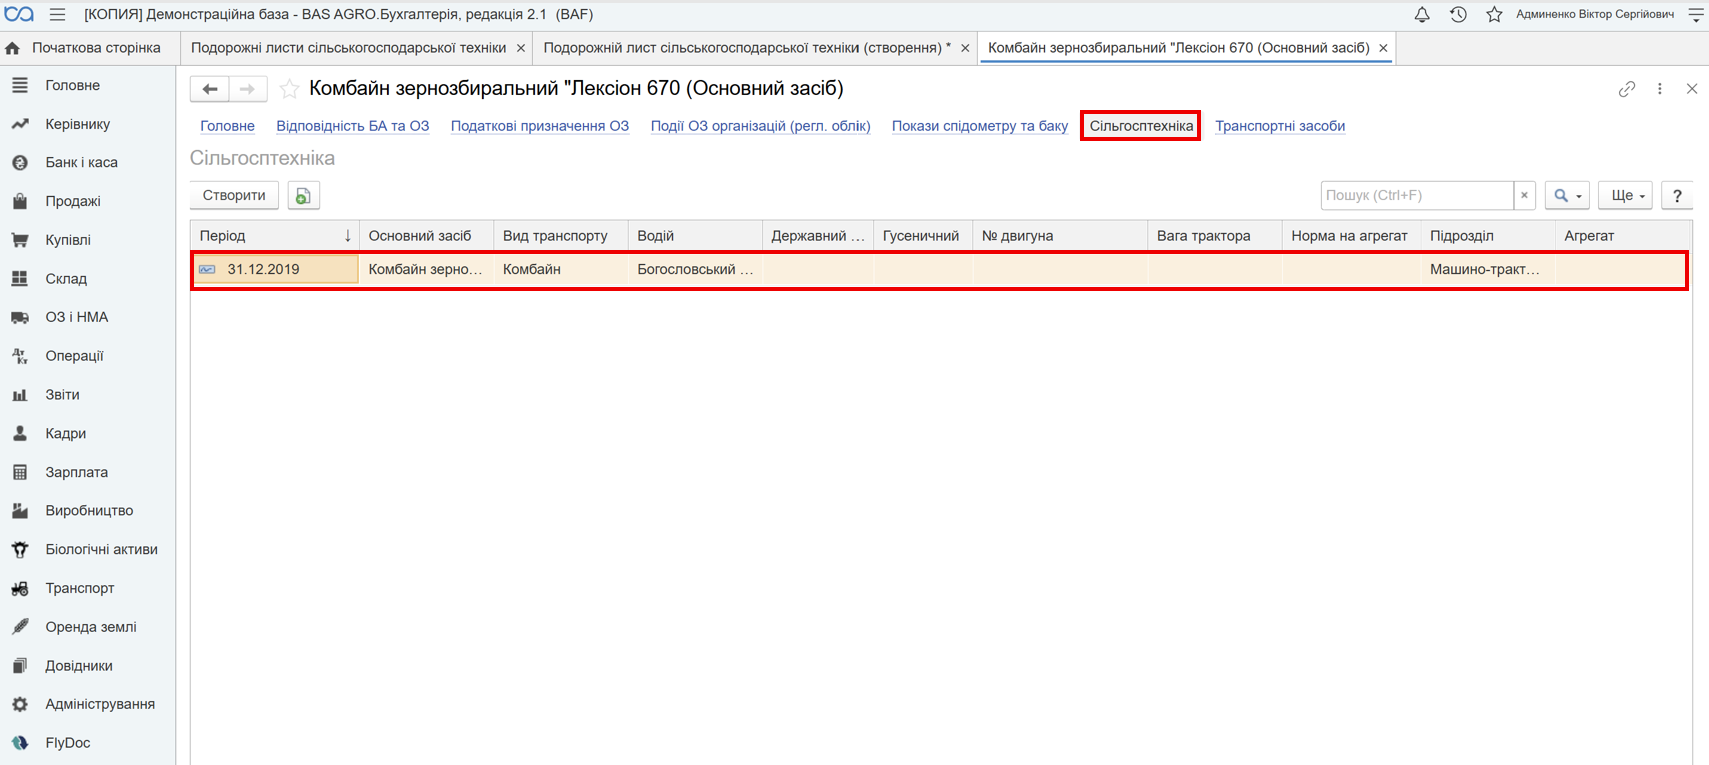Create by copying icon next to Створити
The width and height of the screenshot is (1709, 765).
pyautogui.click(x=303, y=196)
